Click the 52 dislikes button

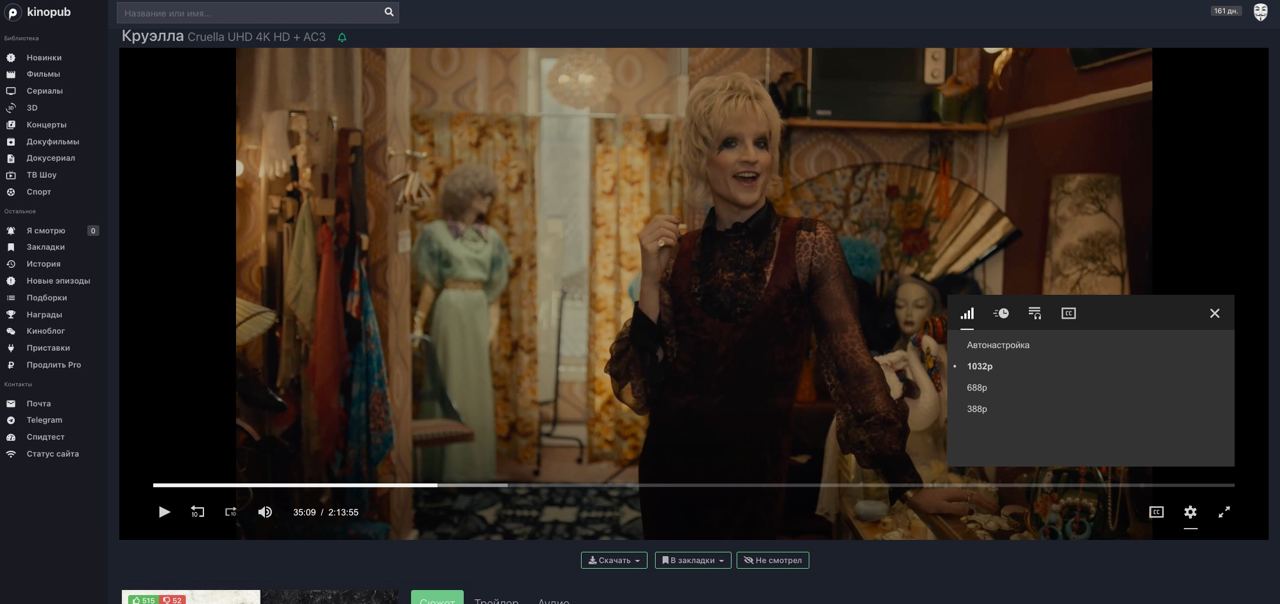tap(172, 600)
